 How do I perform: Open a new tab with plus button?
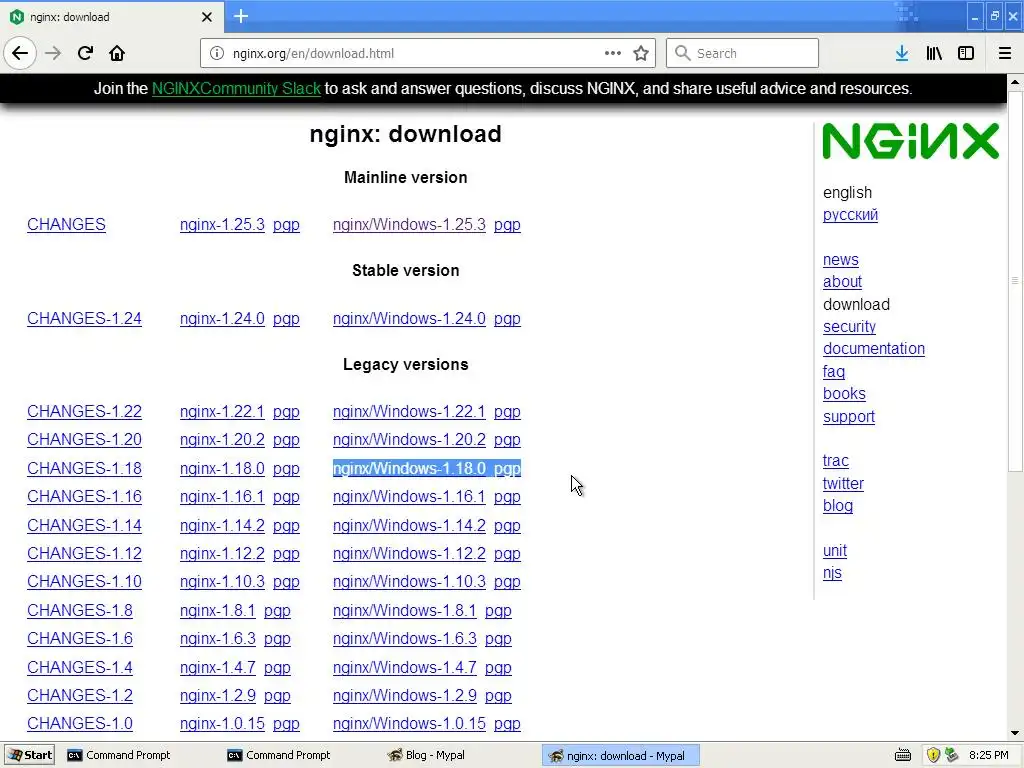point(241,16)
